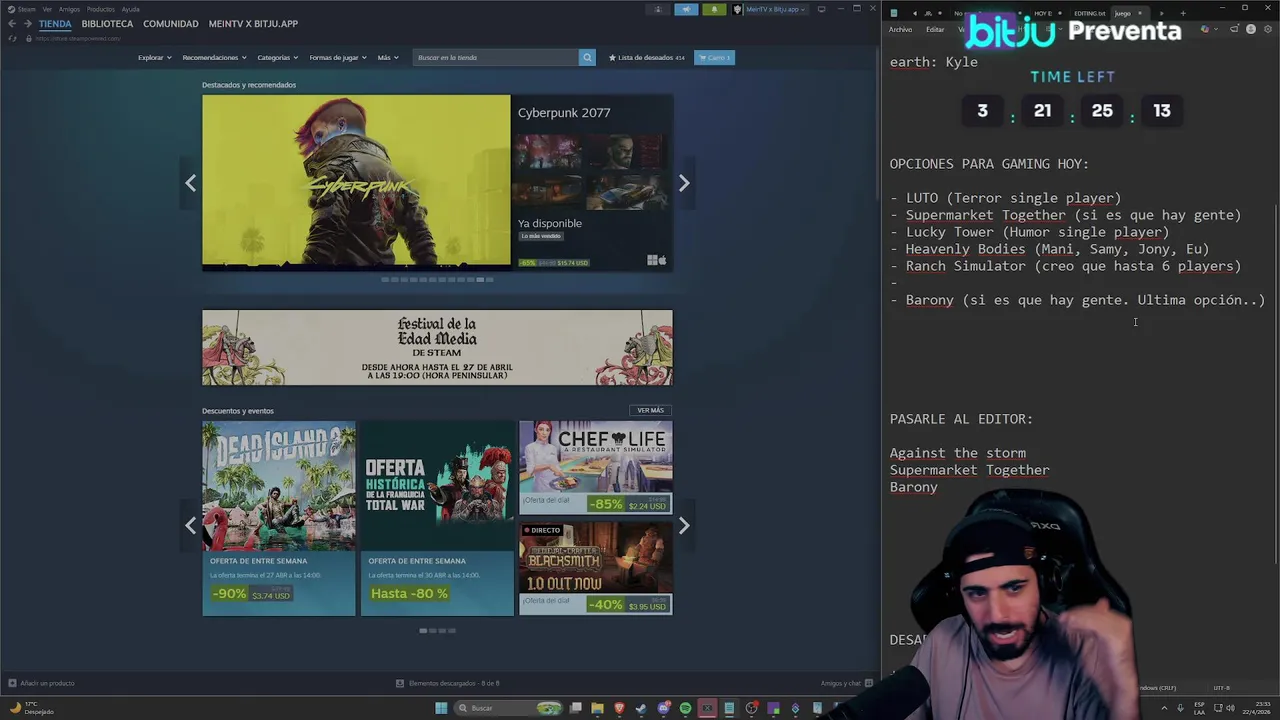Open Spotify from the taskbar
Image resolution: width=1280 pixels, height=720 pixels.
click(685, 708)
